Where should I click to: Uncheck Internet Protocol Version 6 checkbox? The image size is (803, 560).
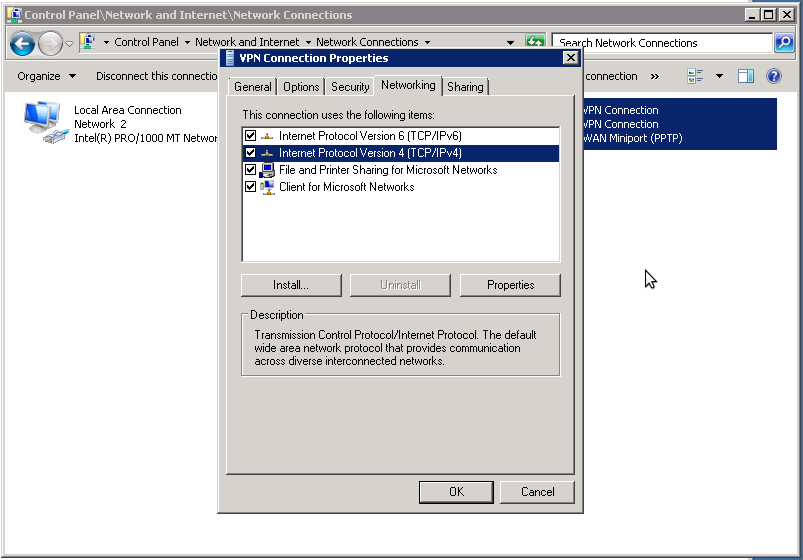pyautogui.click(x=250, y=136)
